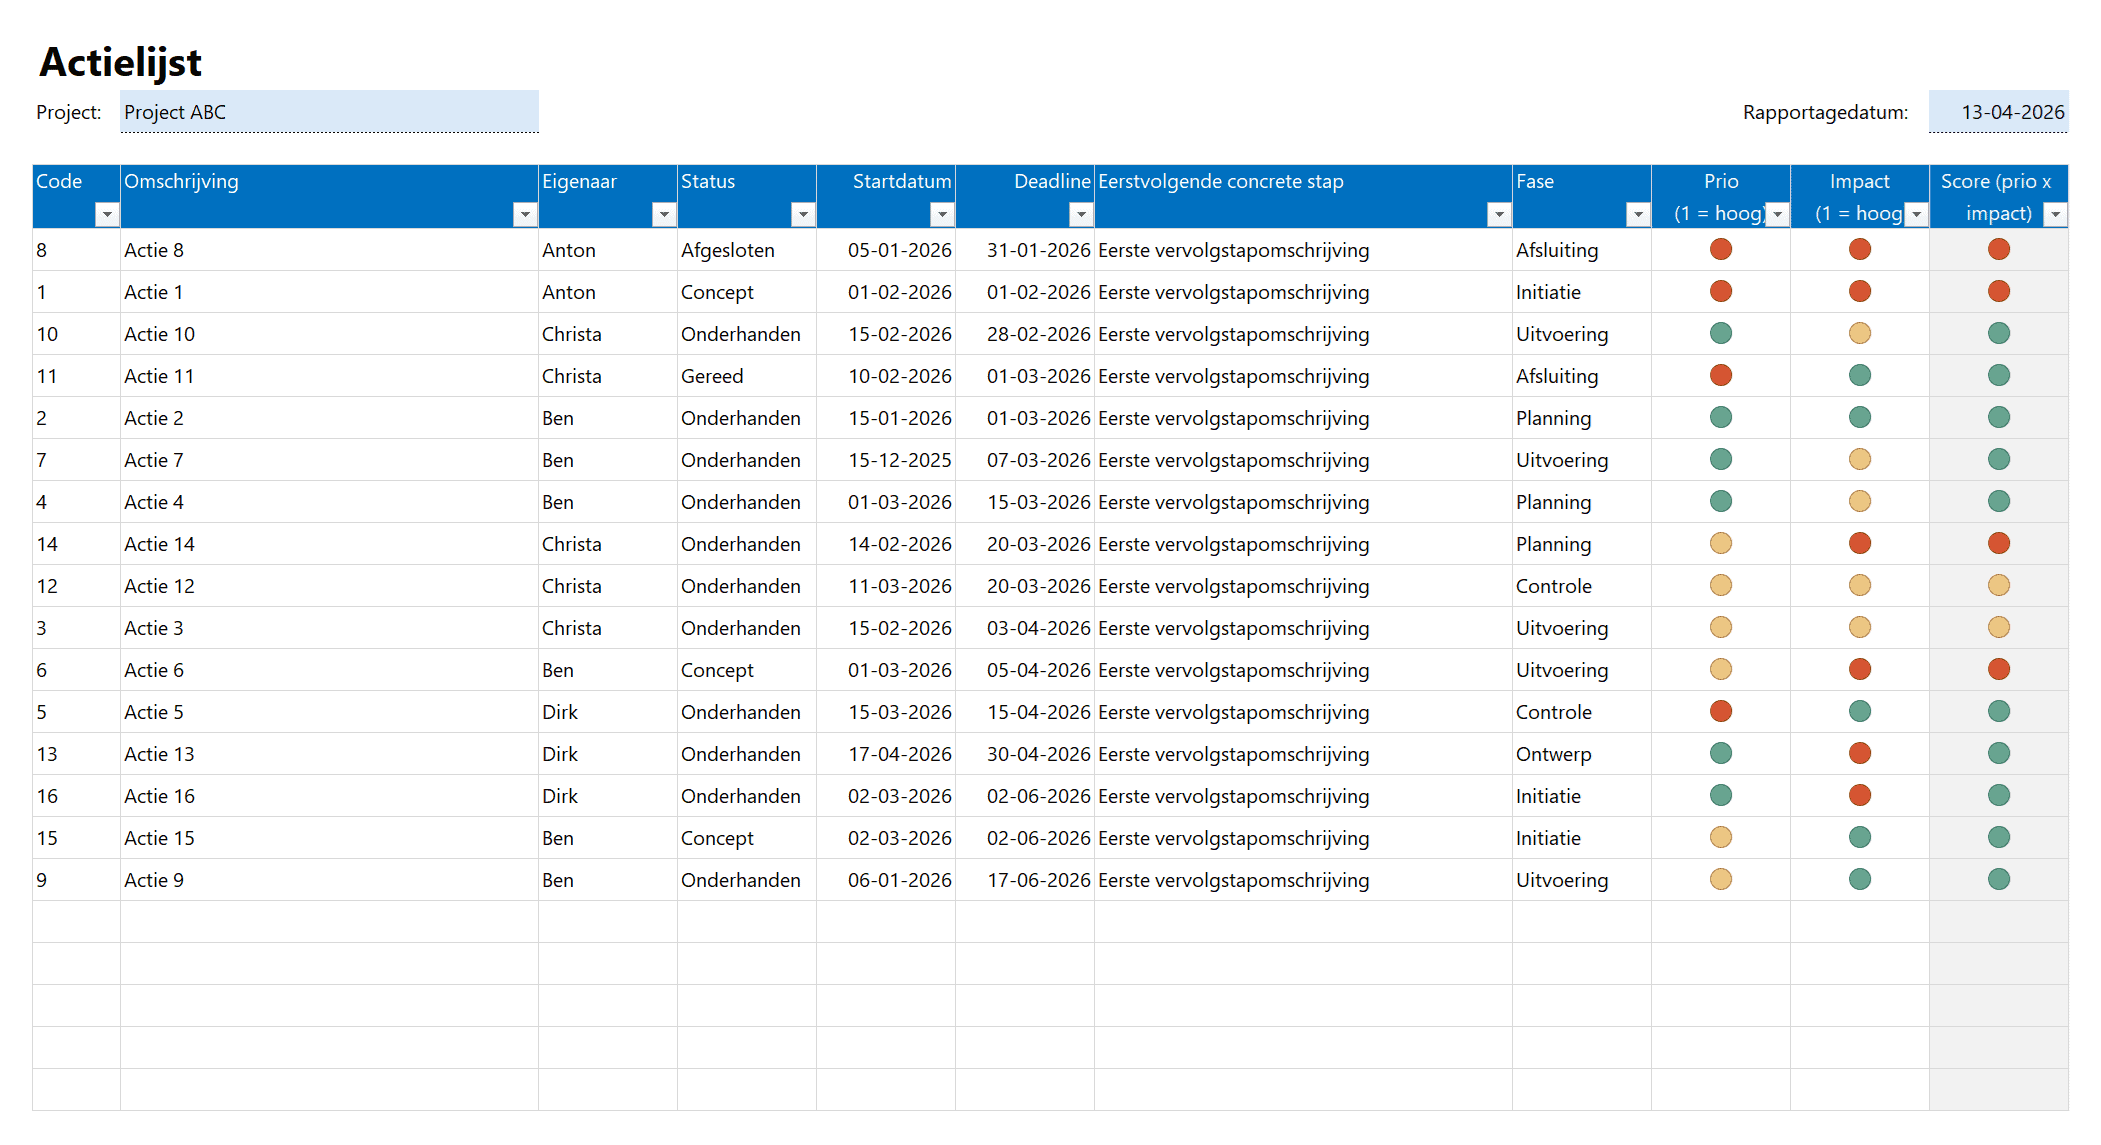Open the Eigenaar column filter arrow
The width and height of the screenshot is (2101, 1145).
click(663, 214)
